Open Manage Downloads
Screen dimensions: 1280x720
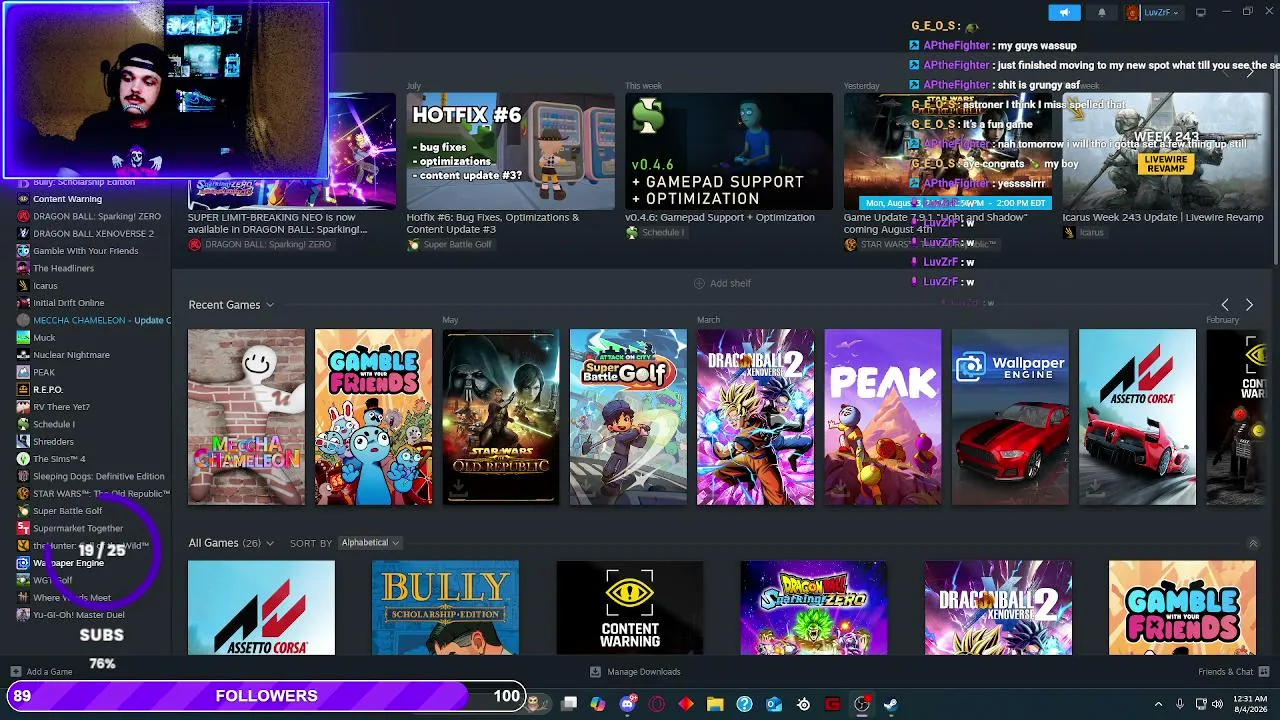[635, 672]
